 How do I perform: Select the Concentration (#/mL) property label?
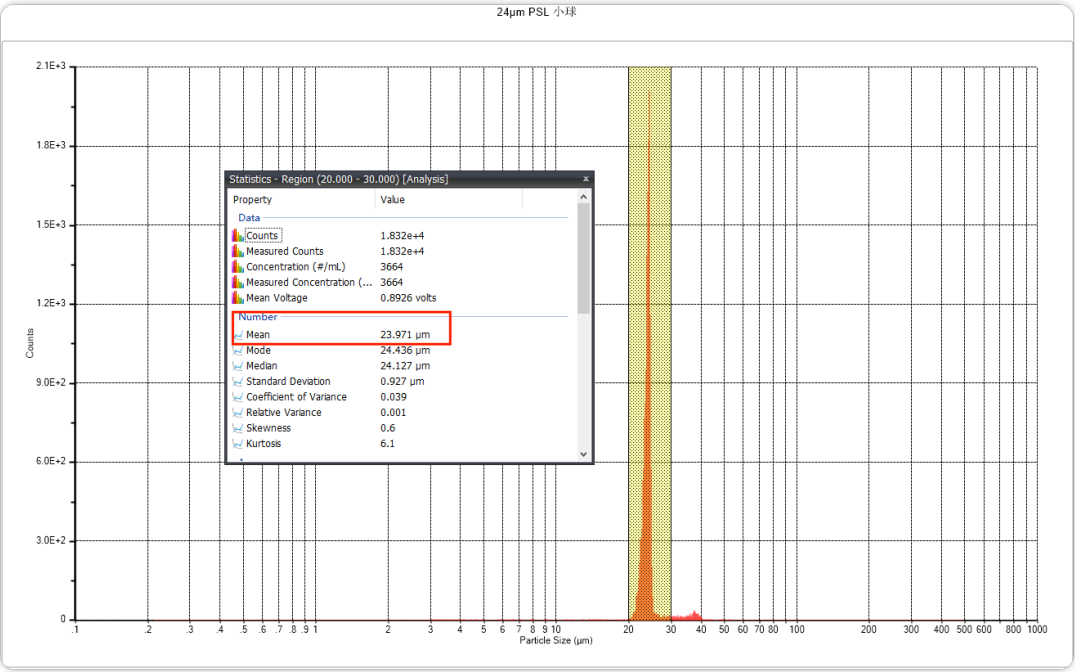pos(295,267)
